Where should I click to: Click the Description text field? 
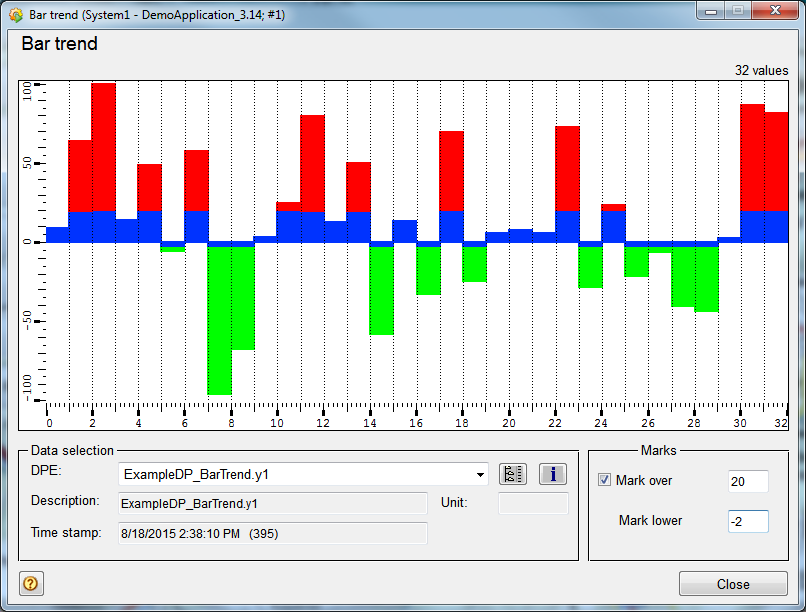[x=272, y=504]
